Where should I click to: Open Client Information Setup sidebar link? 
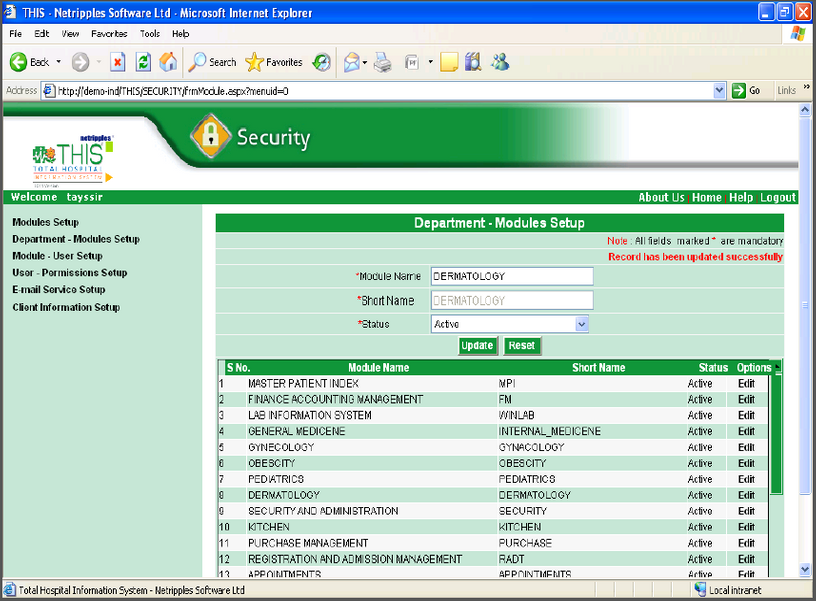[66, 308]
